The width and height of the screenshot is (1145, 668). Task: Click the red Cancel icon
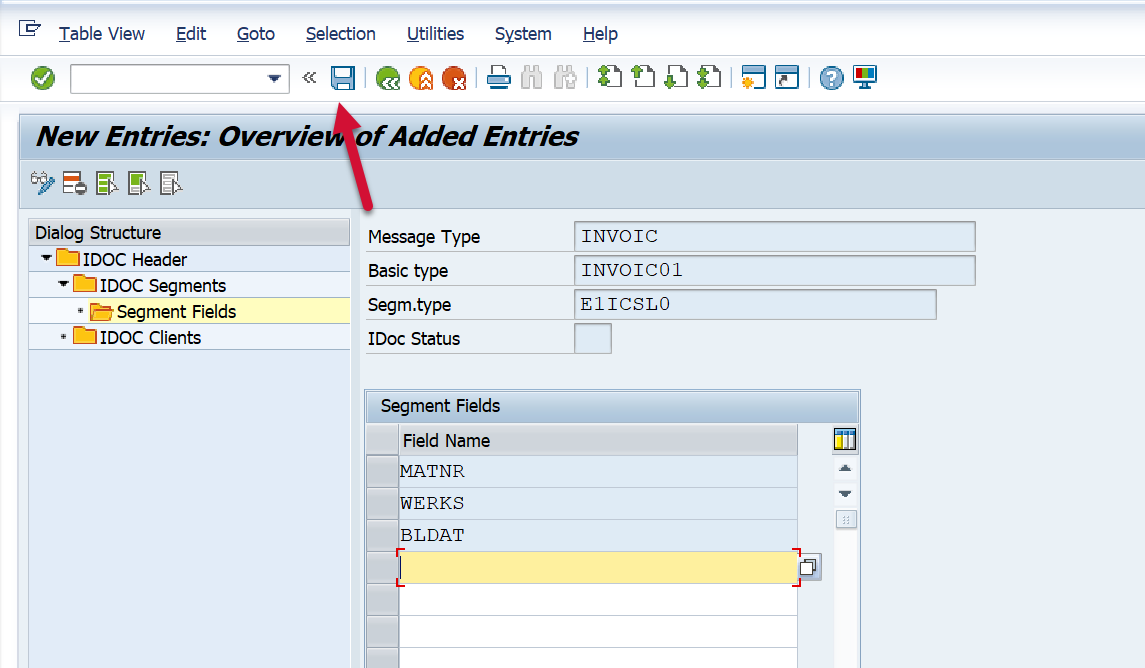coord(454,78)
